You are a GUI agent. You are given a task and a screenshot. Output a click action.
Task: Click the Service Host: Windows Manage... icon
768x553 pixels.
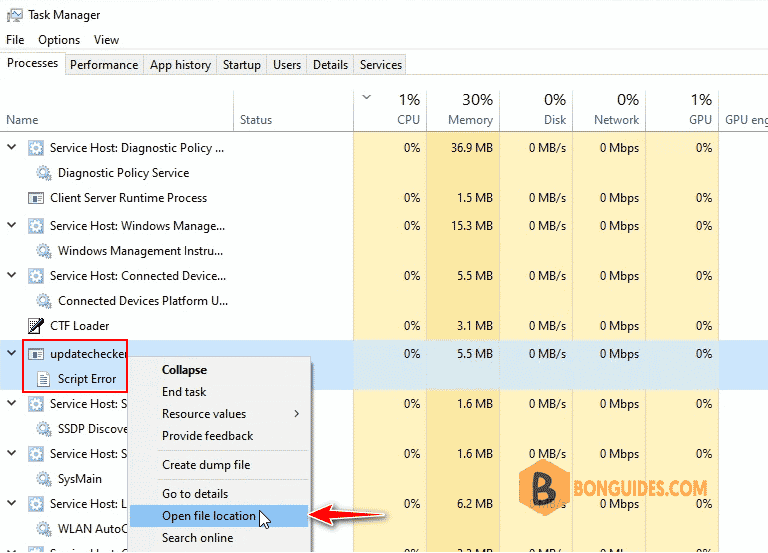click(36, 226)
